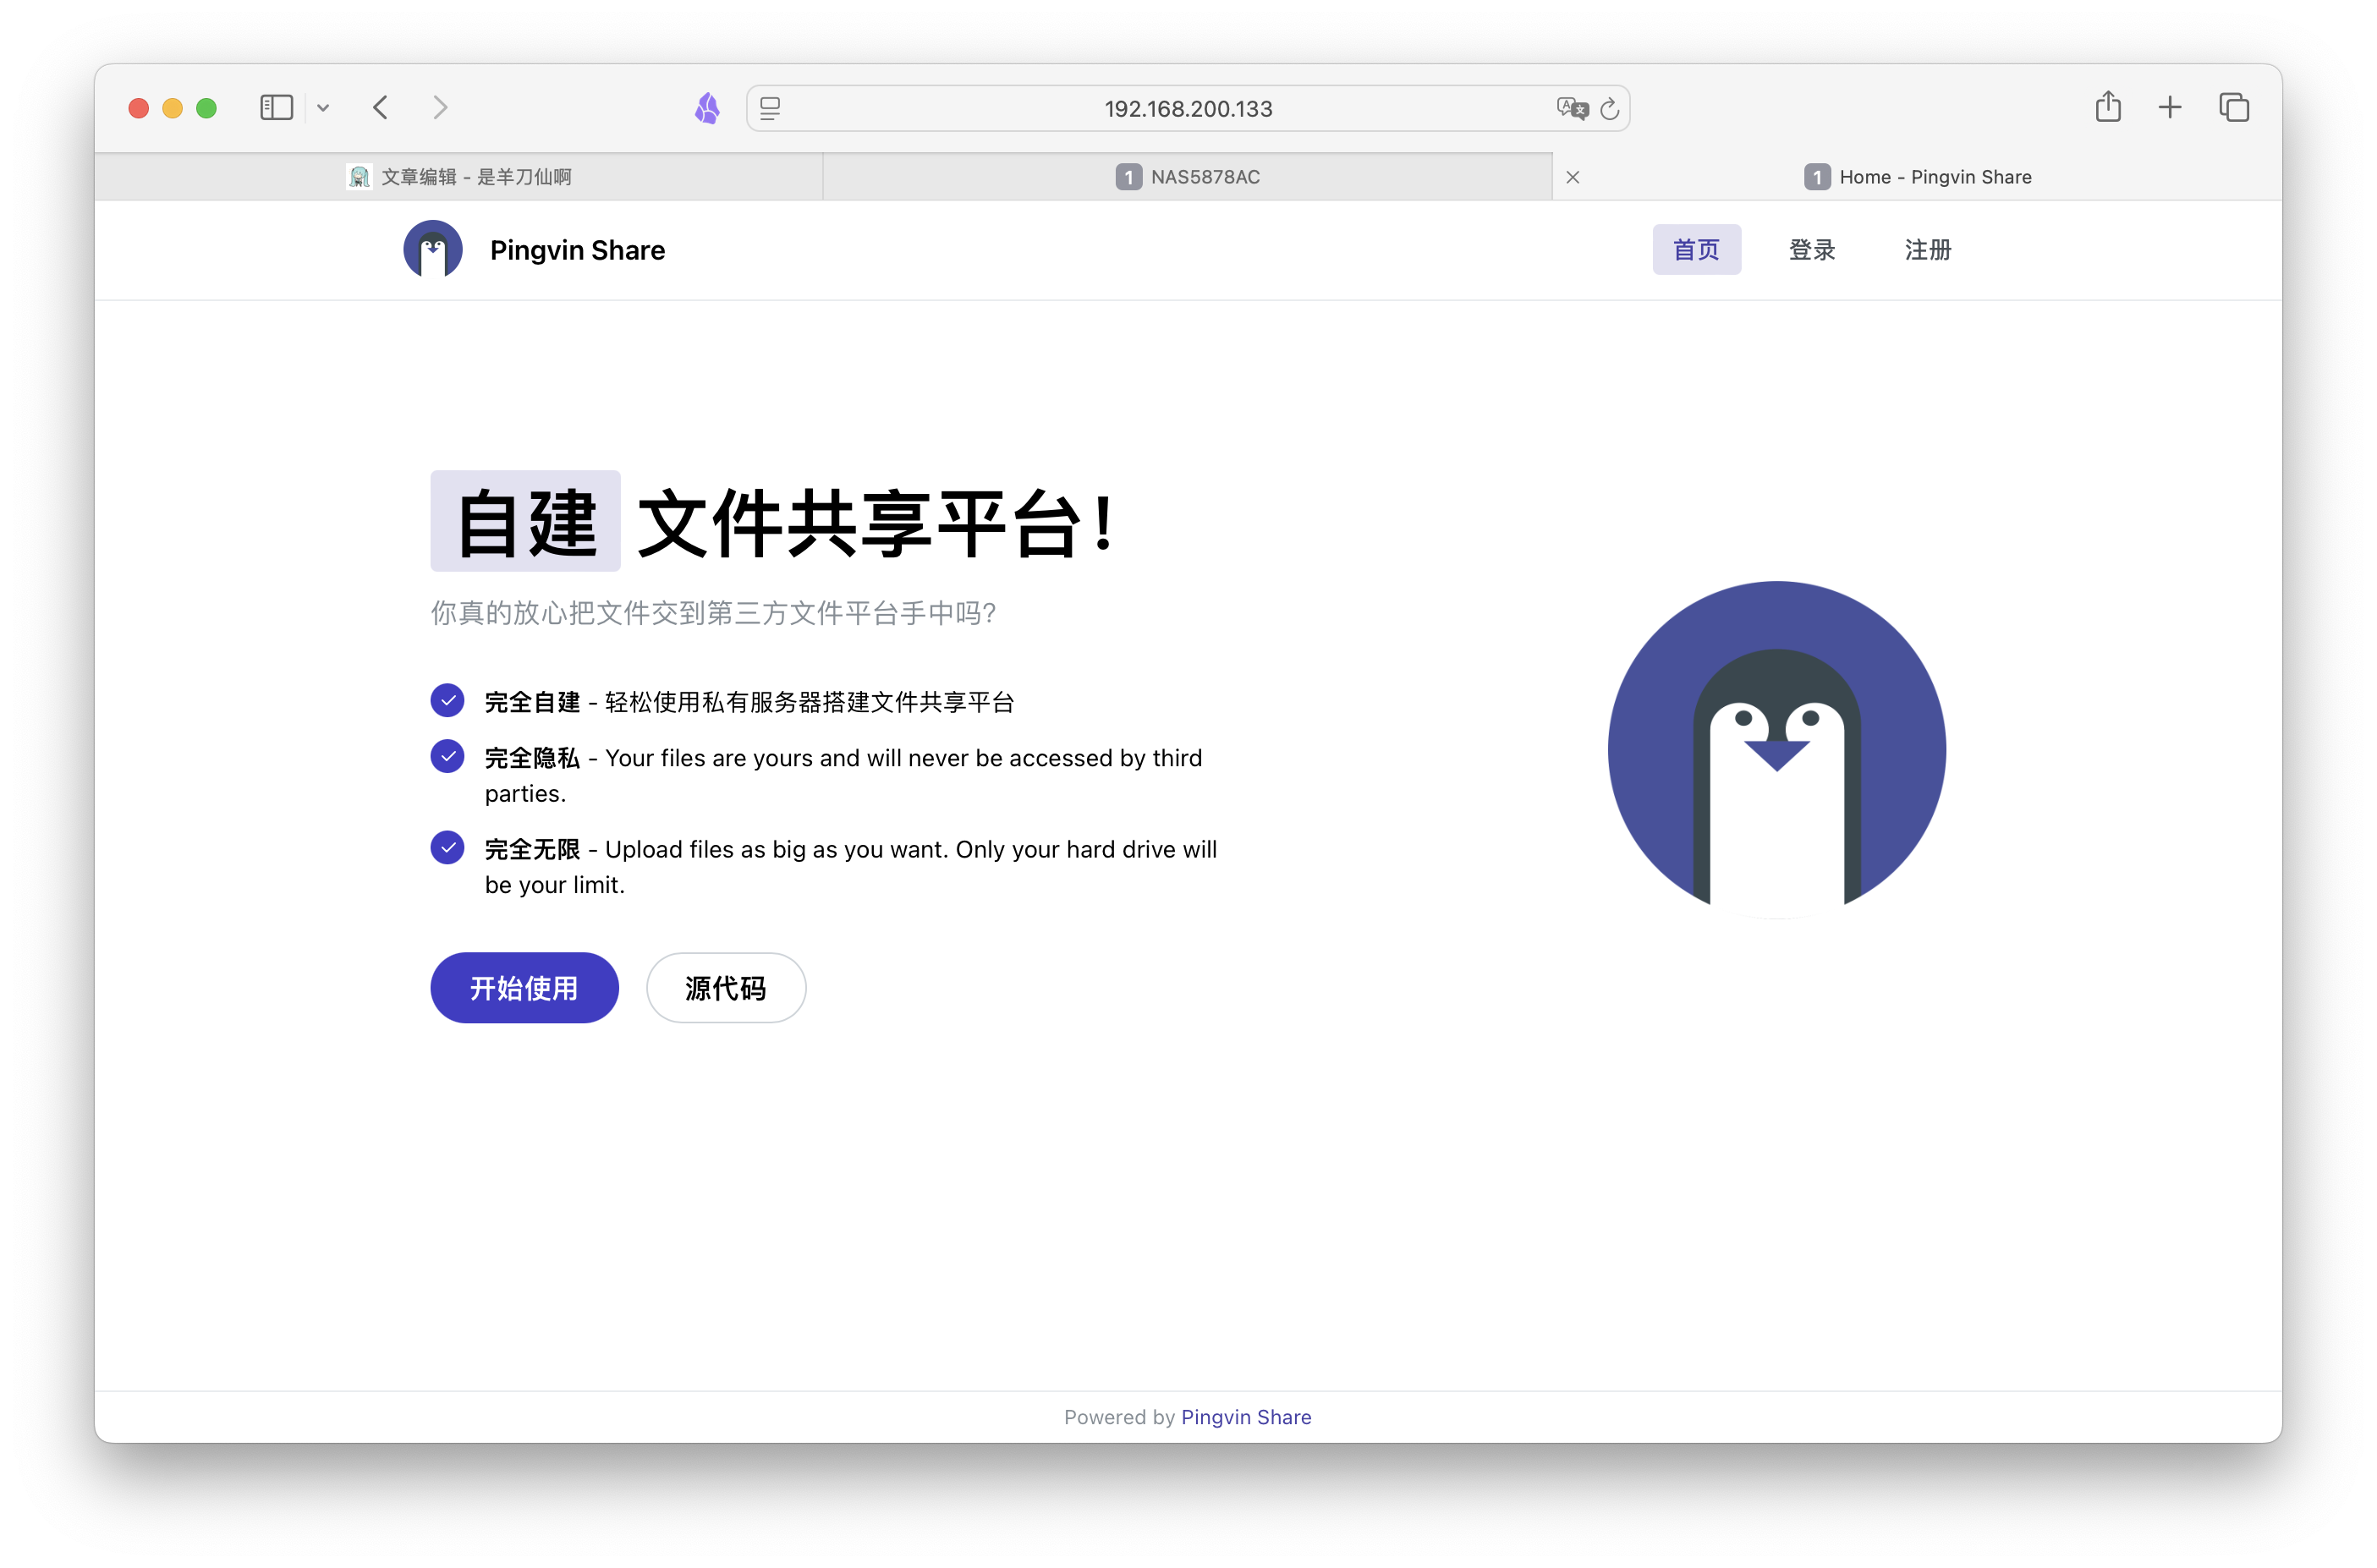Click the Pingvin Share header title
This screenshot has width=2377, height=1568.
(577, 250)
